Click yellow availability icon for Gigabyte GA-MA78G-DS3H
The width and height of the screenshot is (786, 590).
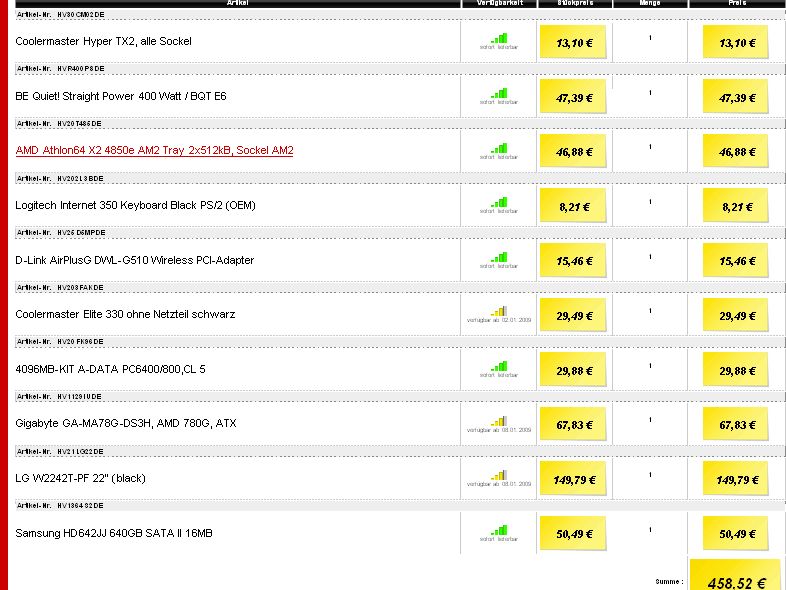click(x=499, y=421)
